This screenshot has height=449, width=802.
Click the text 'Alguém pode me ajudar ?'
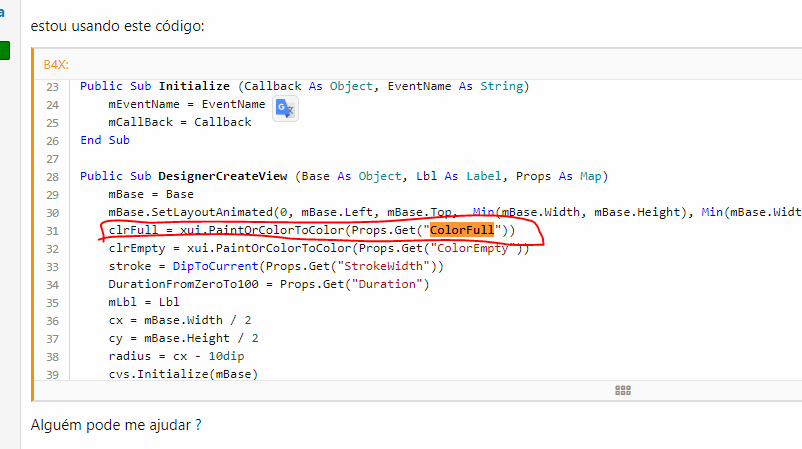116,425
